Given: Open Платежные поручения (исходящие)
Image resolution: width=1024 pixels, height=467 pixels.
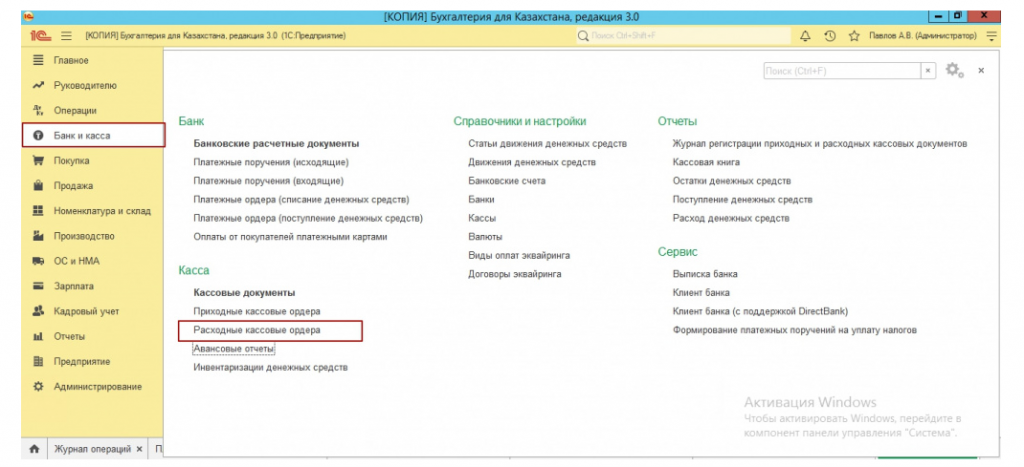Looking at the screenshot, I should click(x=271, y=162).
